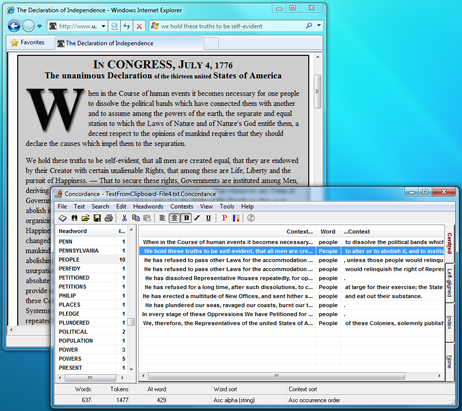Click the Headword list horizontal scrollbar thumb
This screenshot has height=411, width=462.
coord(90,378)
